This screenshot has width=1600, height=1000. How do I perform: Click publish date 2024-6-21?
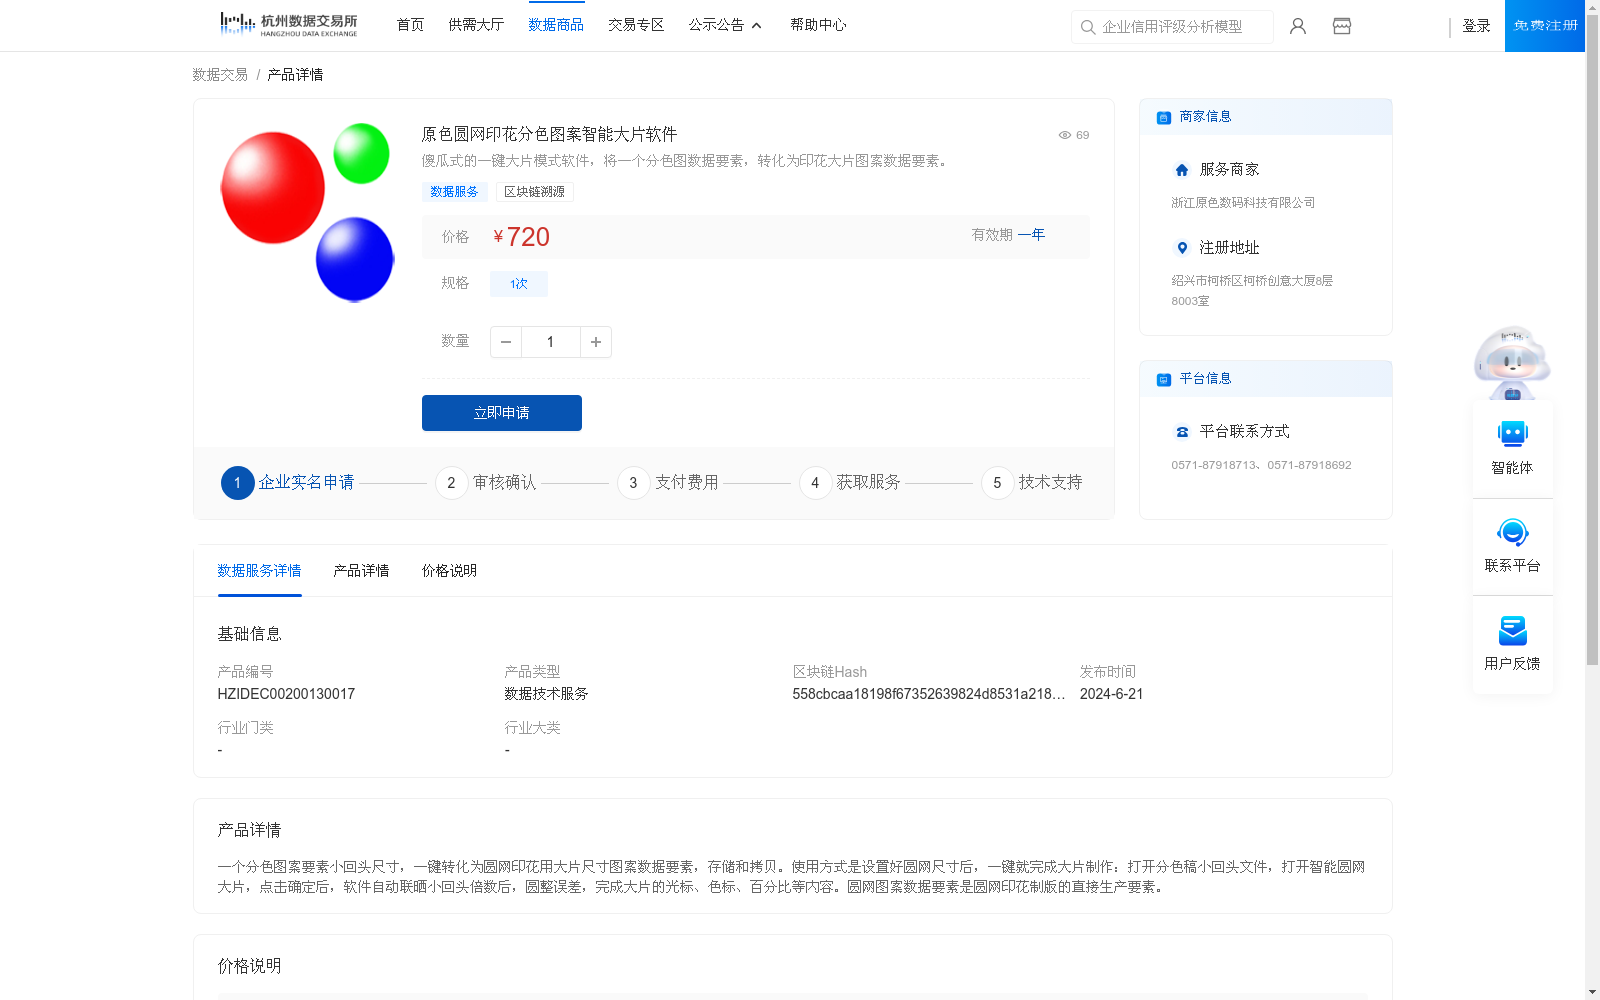point(1111,694)
